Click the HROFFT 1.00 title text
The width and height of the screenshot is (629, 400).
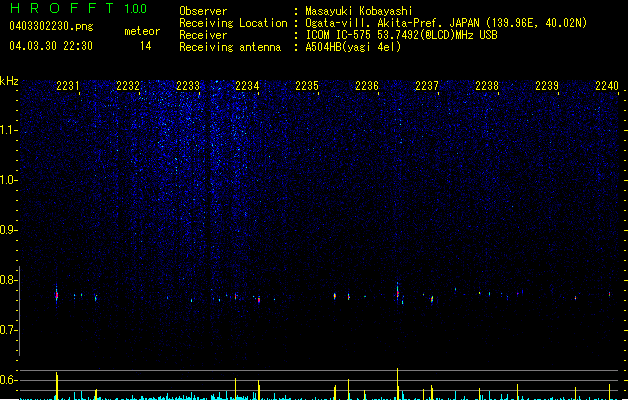[79, 8]
